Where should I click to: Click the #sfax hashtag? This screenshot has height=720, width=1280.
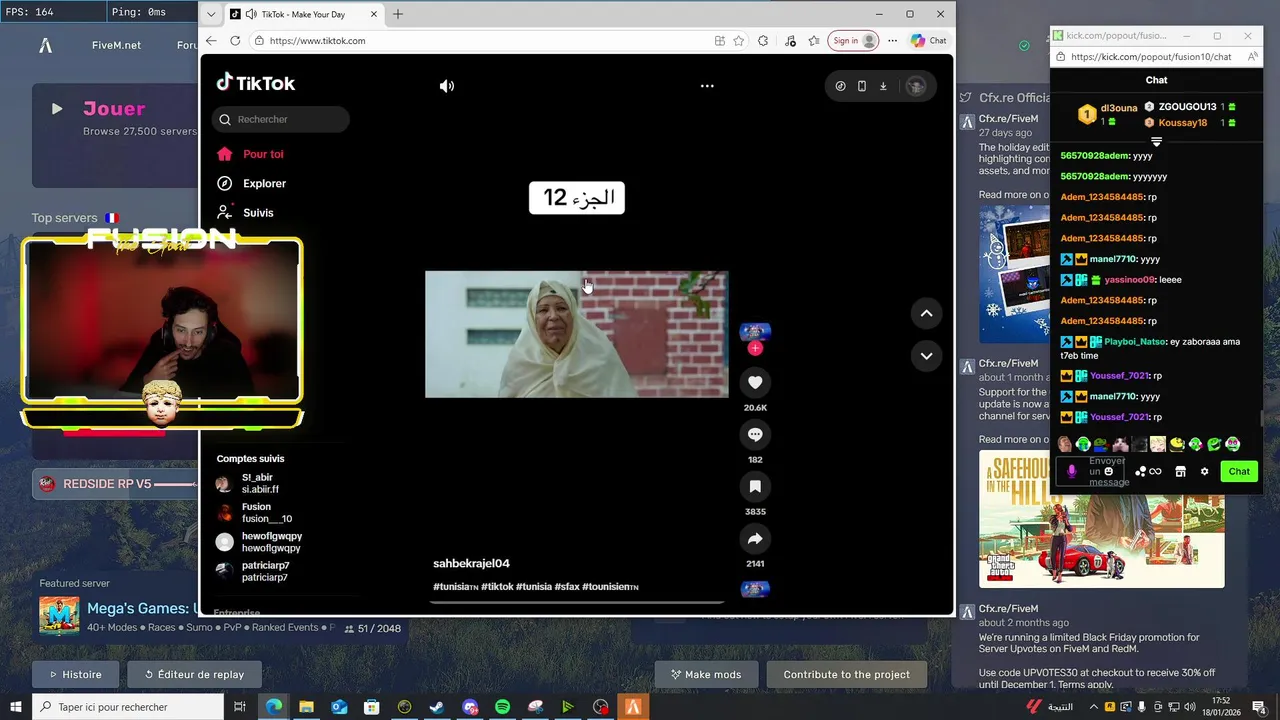click(x=567, y=586)
